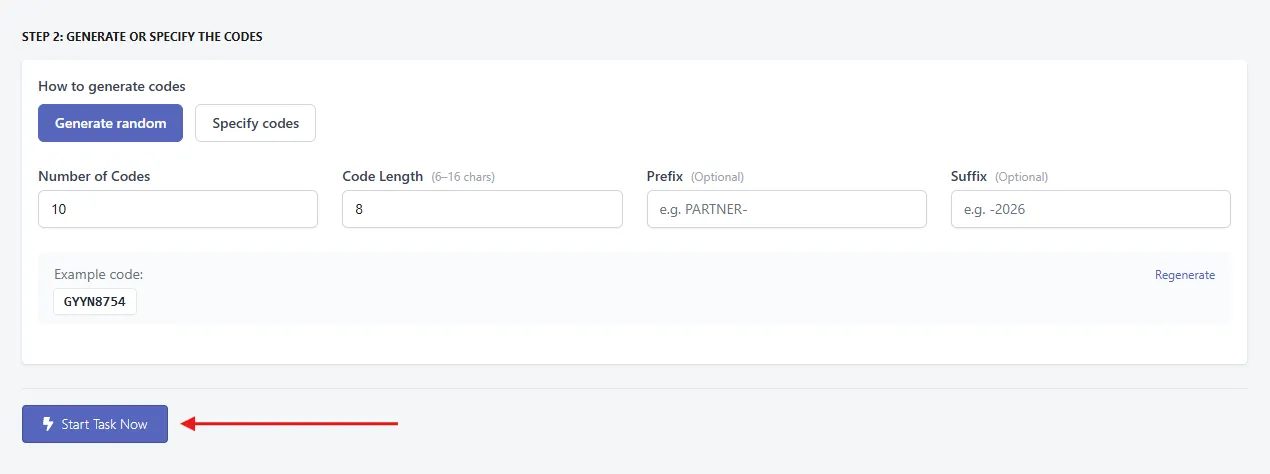The width and height of the screenshot is (1270, 474).
Task: Activate the Suffix input field
Action: pyautogui.click(x=1091, y=209)
